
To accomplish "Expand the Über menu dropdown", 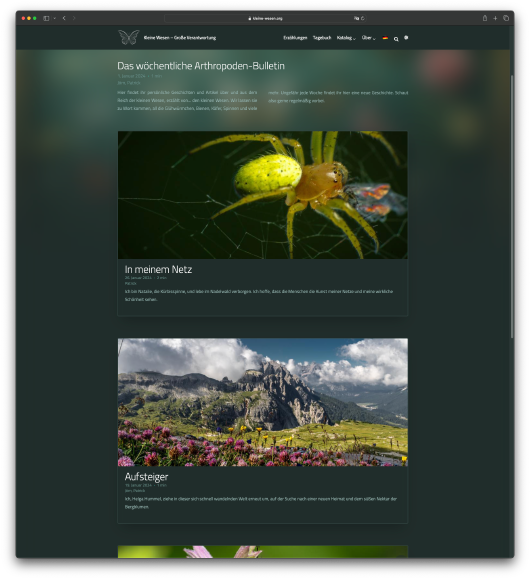I will pos(368,38).
